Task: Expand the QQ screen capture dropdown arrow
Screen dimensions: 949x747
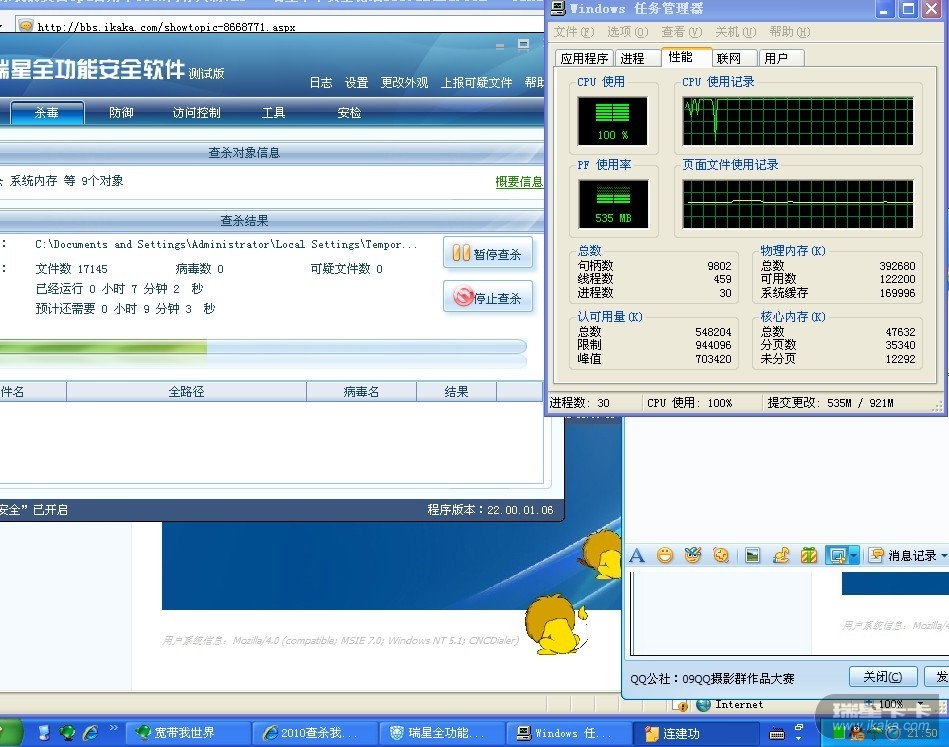Action: (x=854, y=555)
